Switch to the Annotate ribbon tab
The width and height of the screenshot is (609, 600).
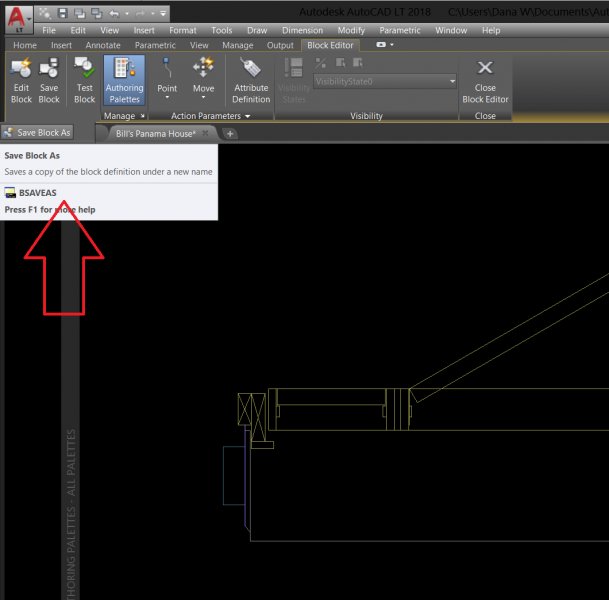tap(103, 45)
